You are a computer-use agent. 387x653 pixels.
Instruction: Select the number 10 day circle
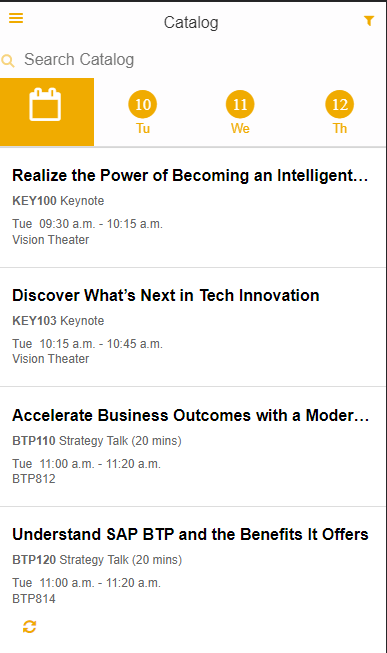142,104
